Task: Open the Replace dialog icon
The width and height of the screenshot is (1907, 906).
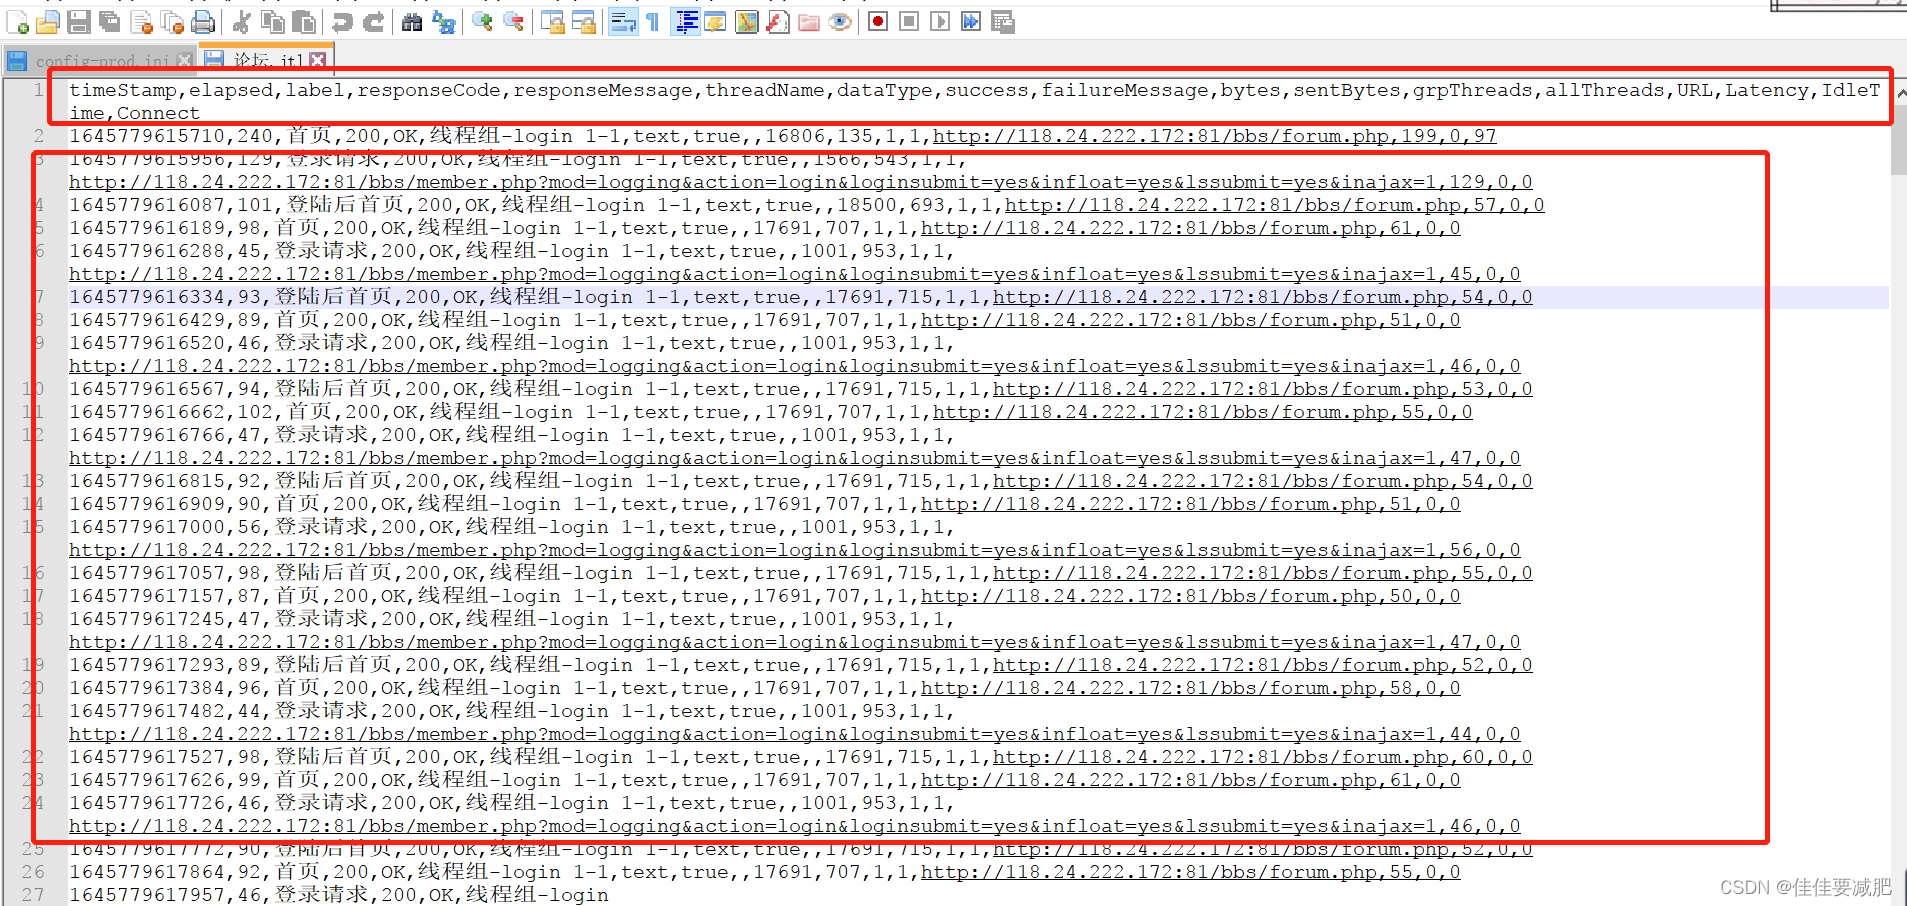Action: (443, 22)
